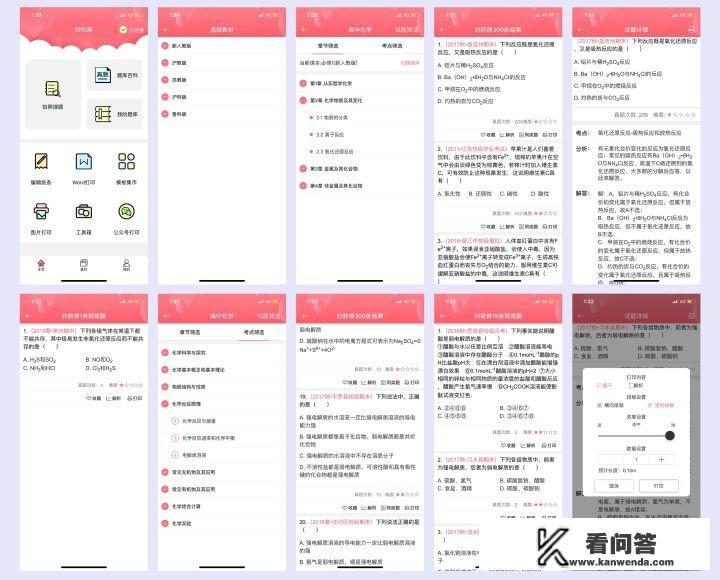
Task: Go back from the undimmed 试题详情 screen
Action: (580, 29)
